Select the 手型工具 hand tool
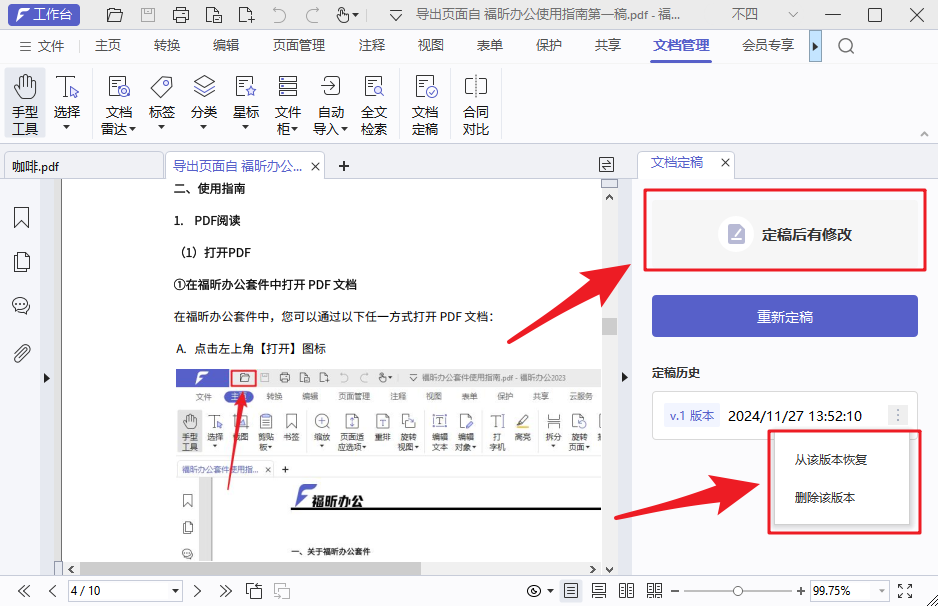The image size is (938, 606). [x=24, y=100]
